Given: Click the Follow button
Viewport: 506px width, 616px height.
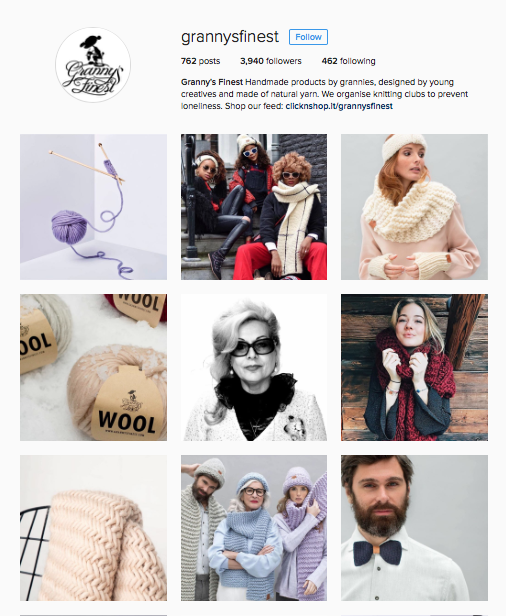Looking at the screenshot, I should click(x=308, y=37).
